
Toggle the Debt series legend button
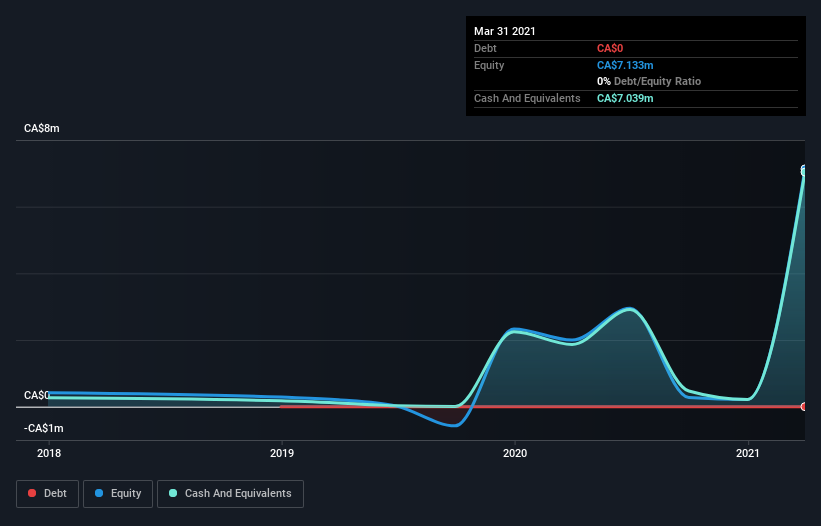click(x=47, y=494)
